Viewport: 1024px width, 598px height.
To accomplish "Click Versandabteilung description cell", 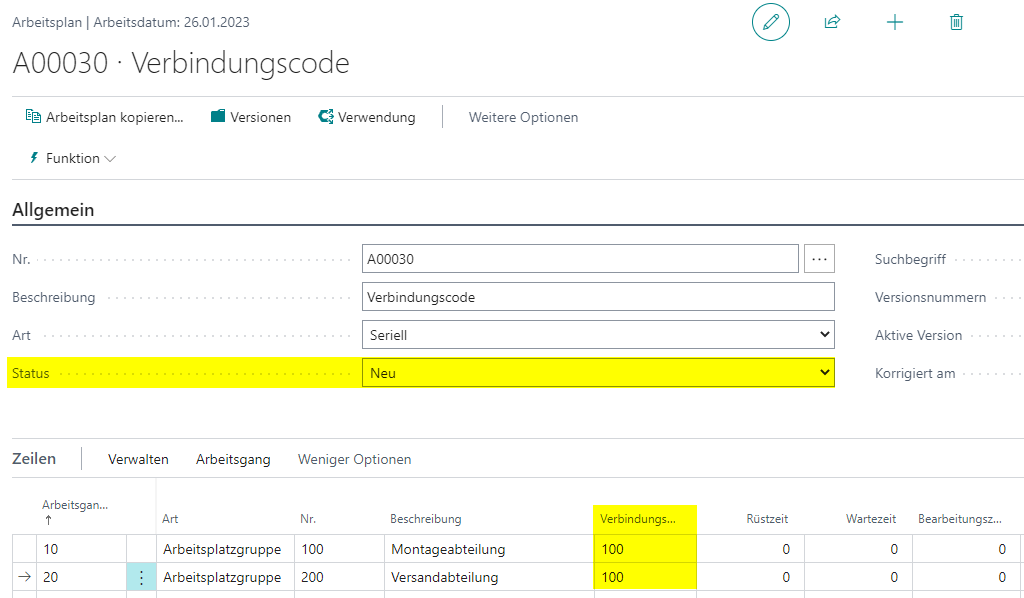I will (x=489, y=577).
